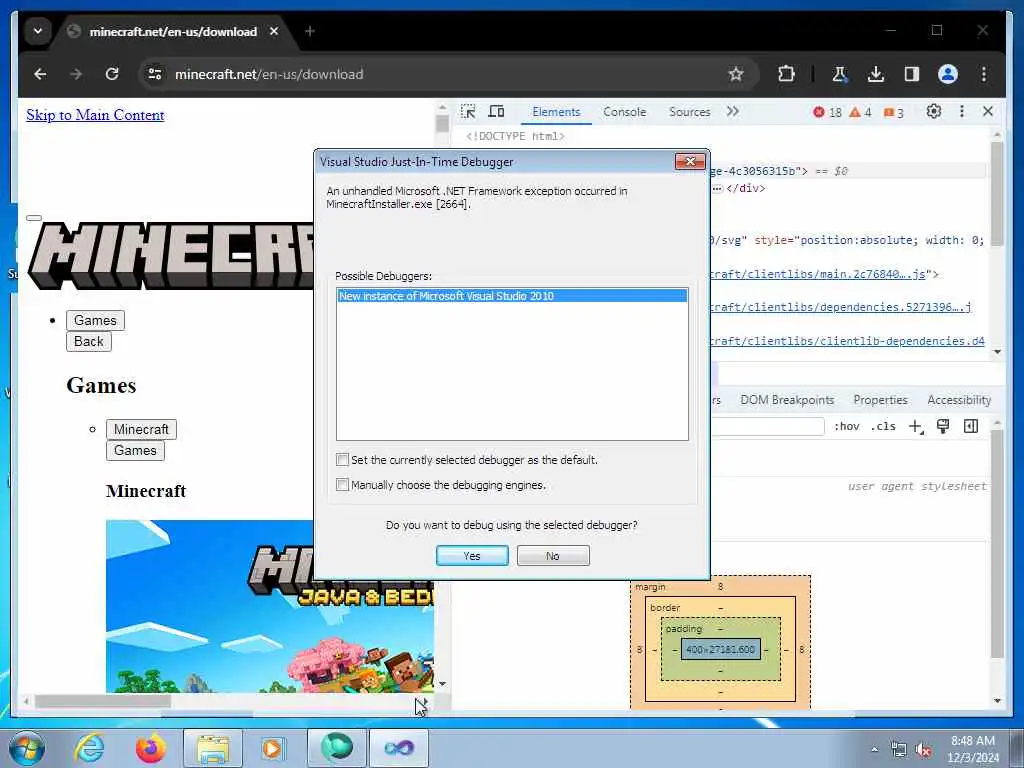The width and height of the screenshot is (1024, 768).
Task: Select 'New instance of Microsoft Visual Studio 2010'
Action: coord(512,296)
